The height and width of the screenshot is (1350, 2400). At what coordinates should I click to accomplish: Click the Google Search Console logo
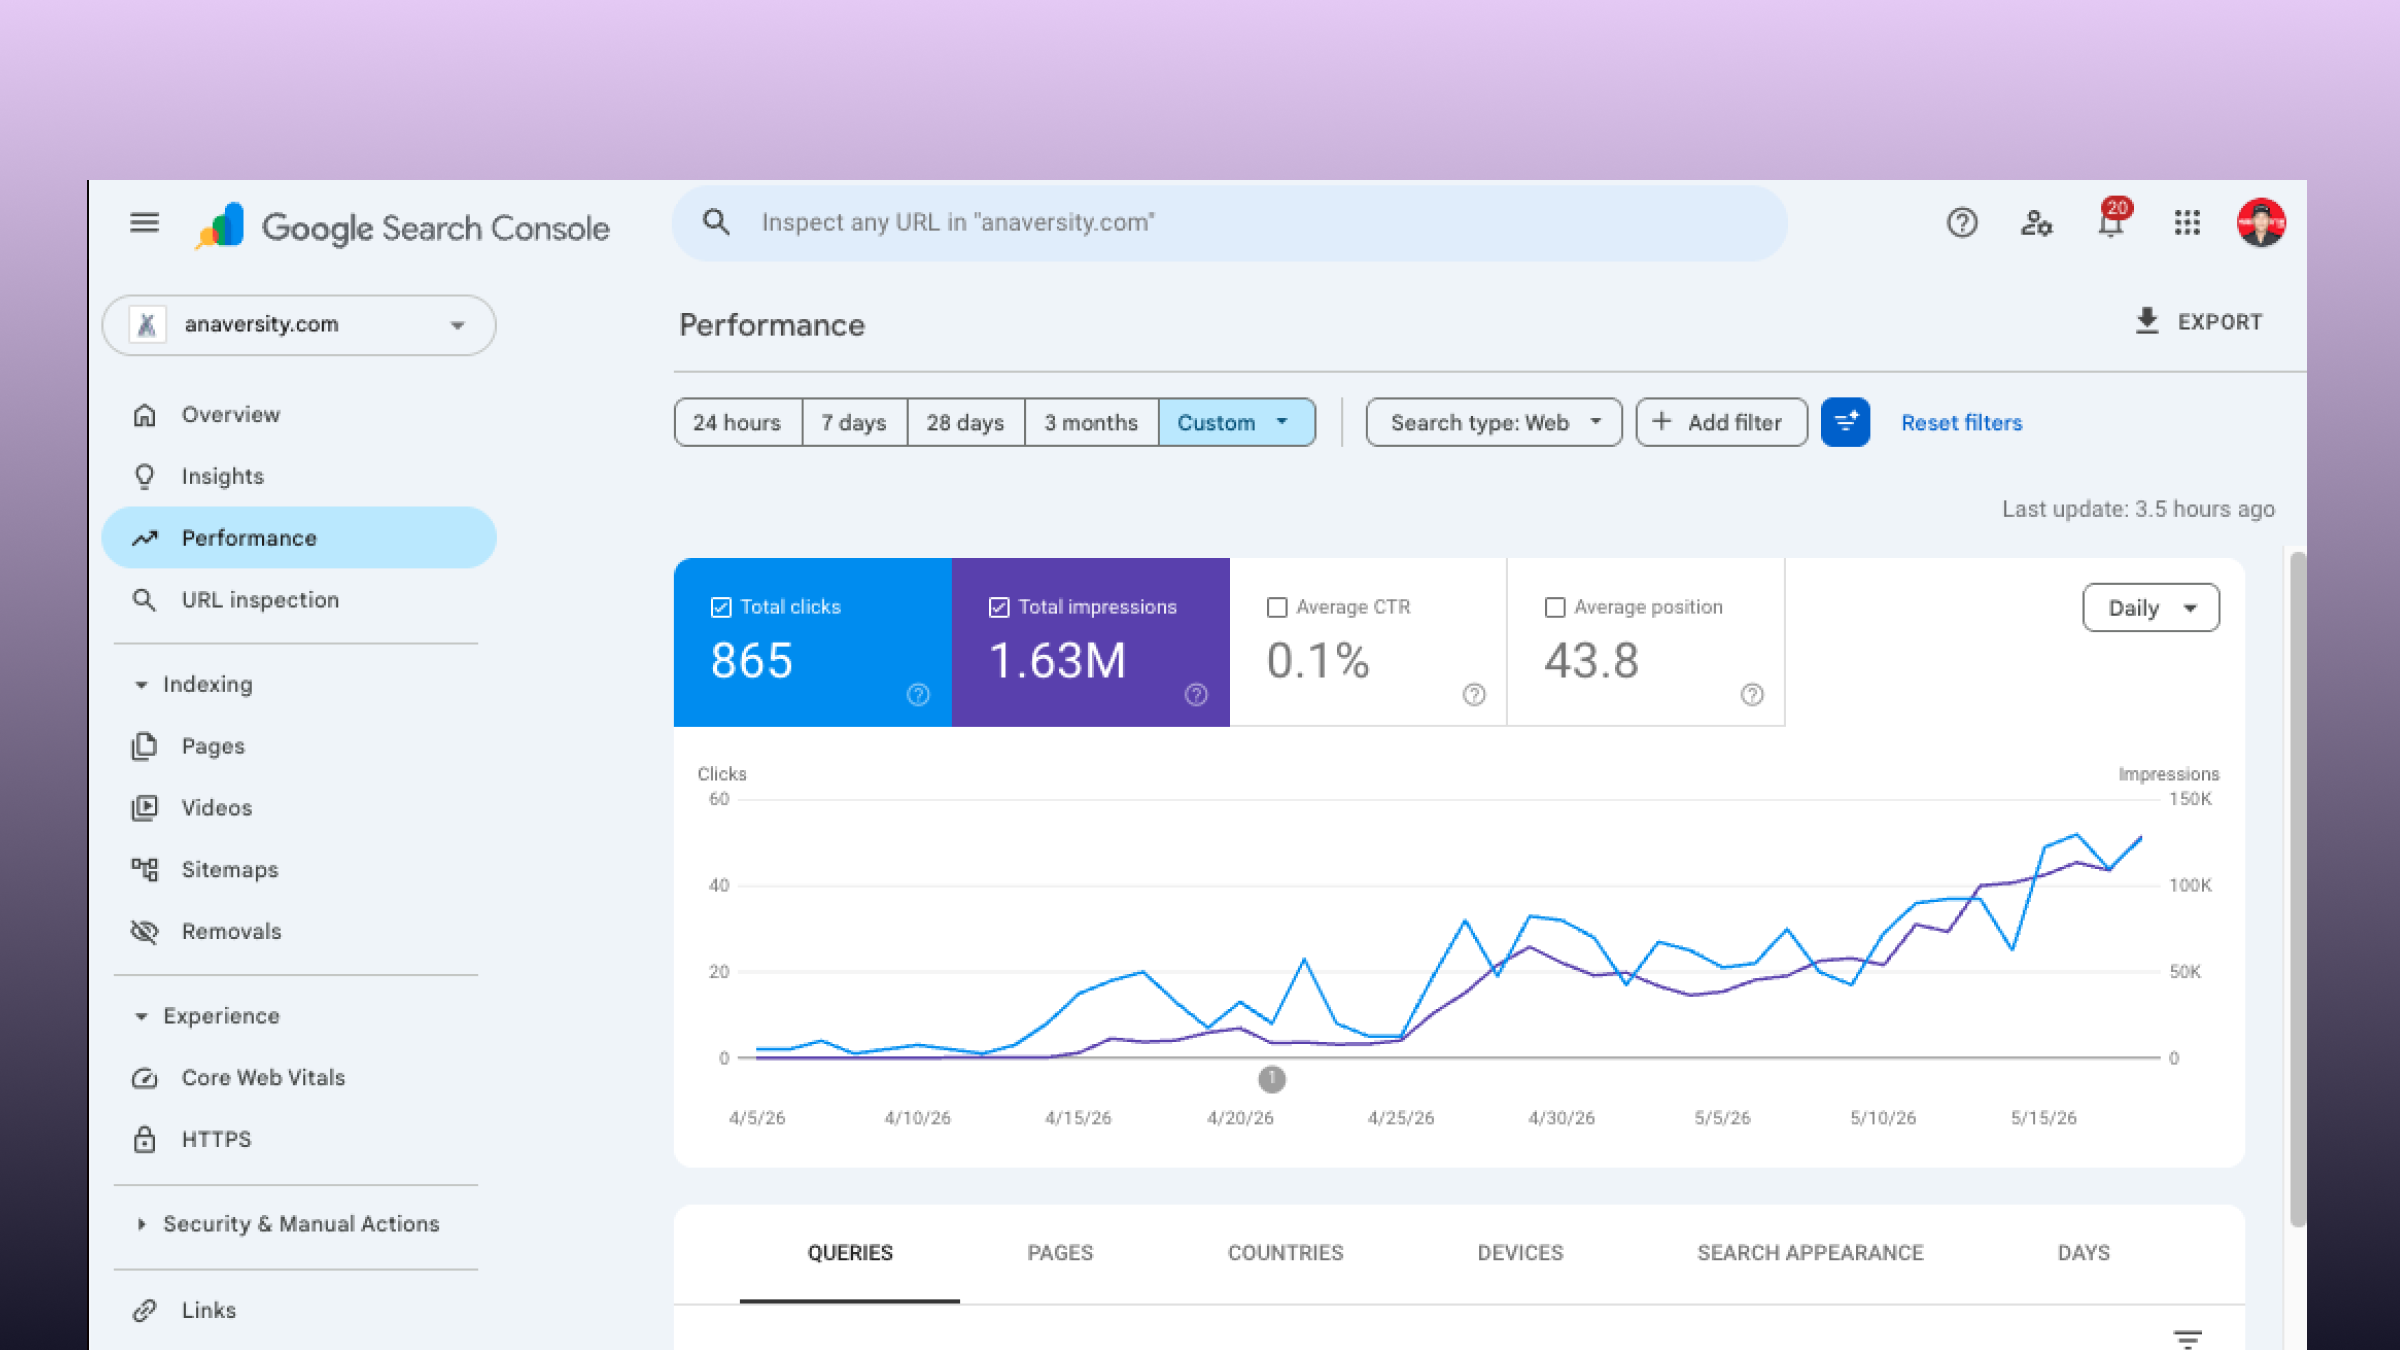pyautogui.click(x=403, y=227)
